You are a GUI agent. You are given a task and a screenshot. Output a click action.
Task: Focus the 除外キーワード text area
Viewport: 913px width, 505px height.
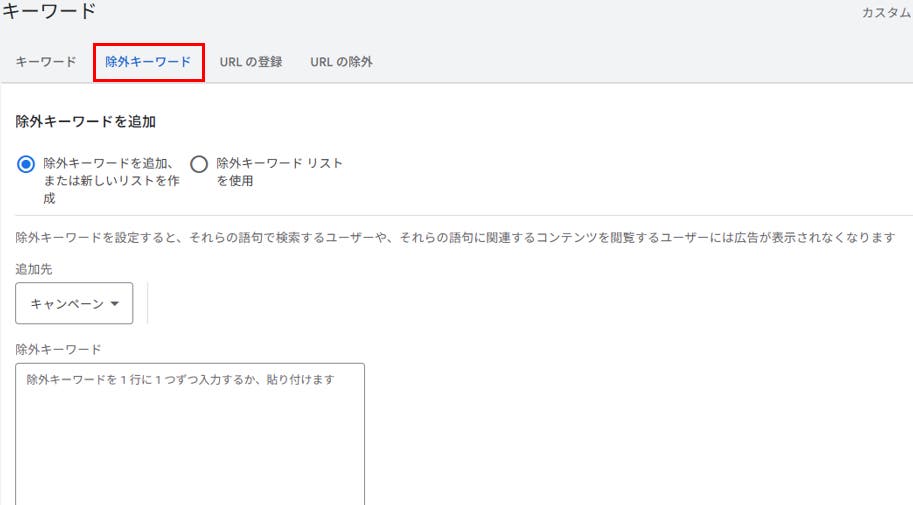tap(190, 440)
